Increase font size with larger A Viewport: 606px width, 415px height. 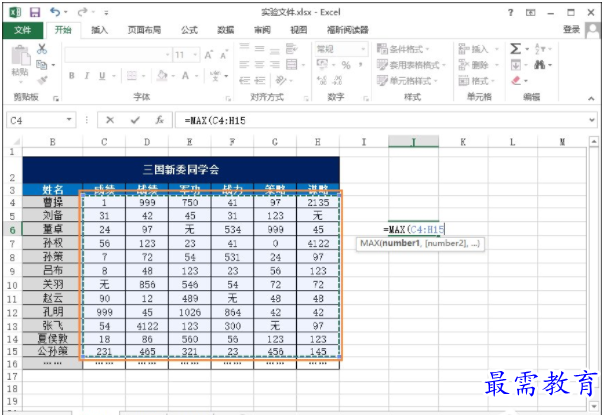click(209, 55)
